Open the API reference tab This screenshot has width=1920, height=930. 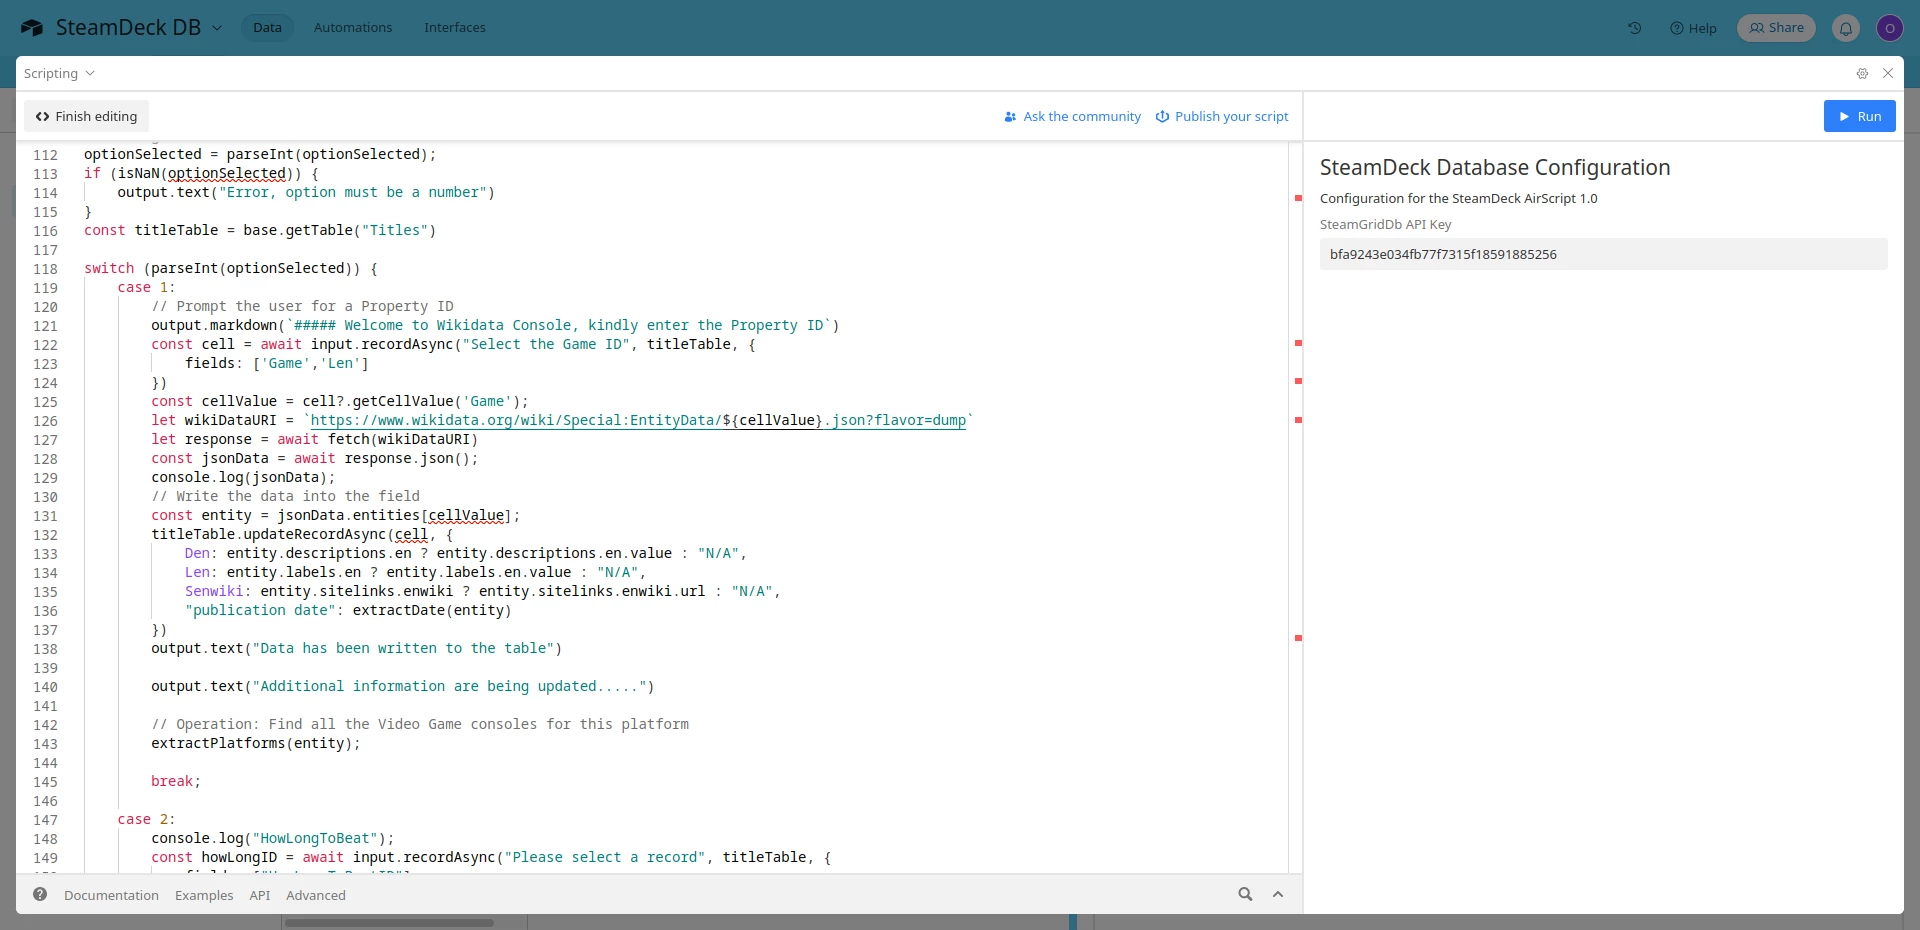tap(260, 895)
